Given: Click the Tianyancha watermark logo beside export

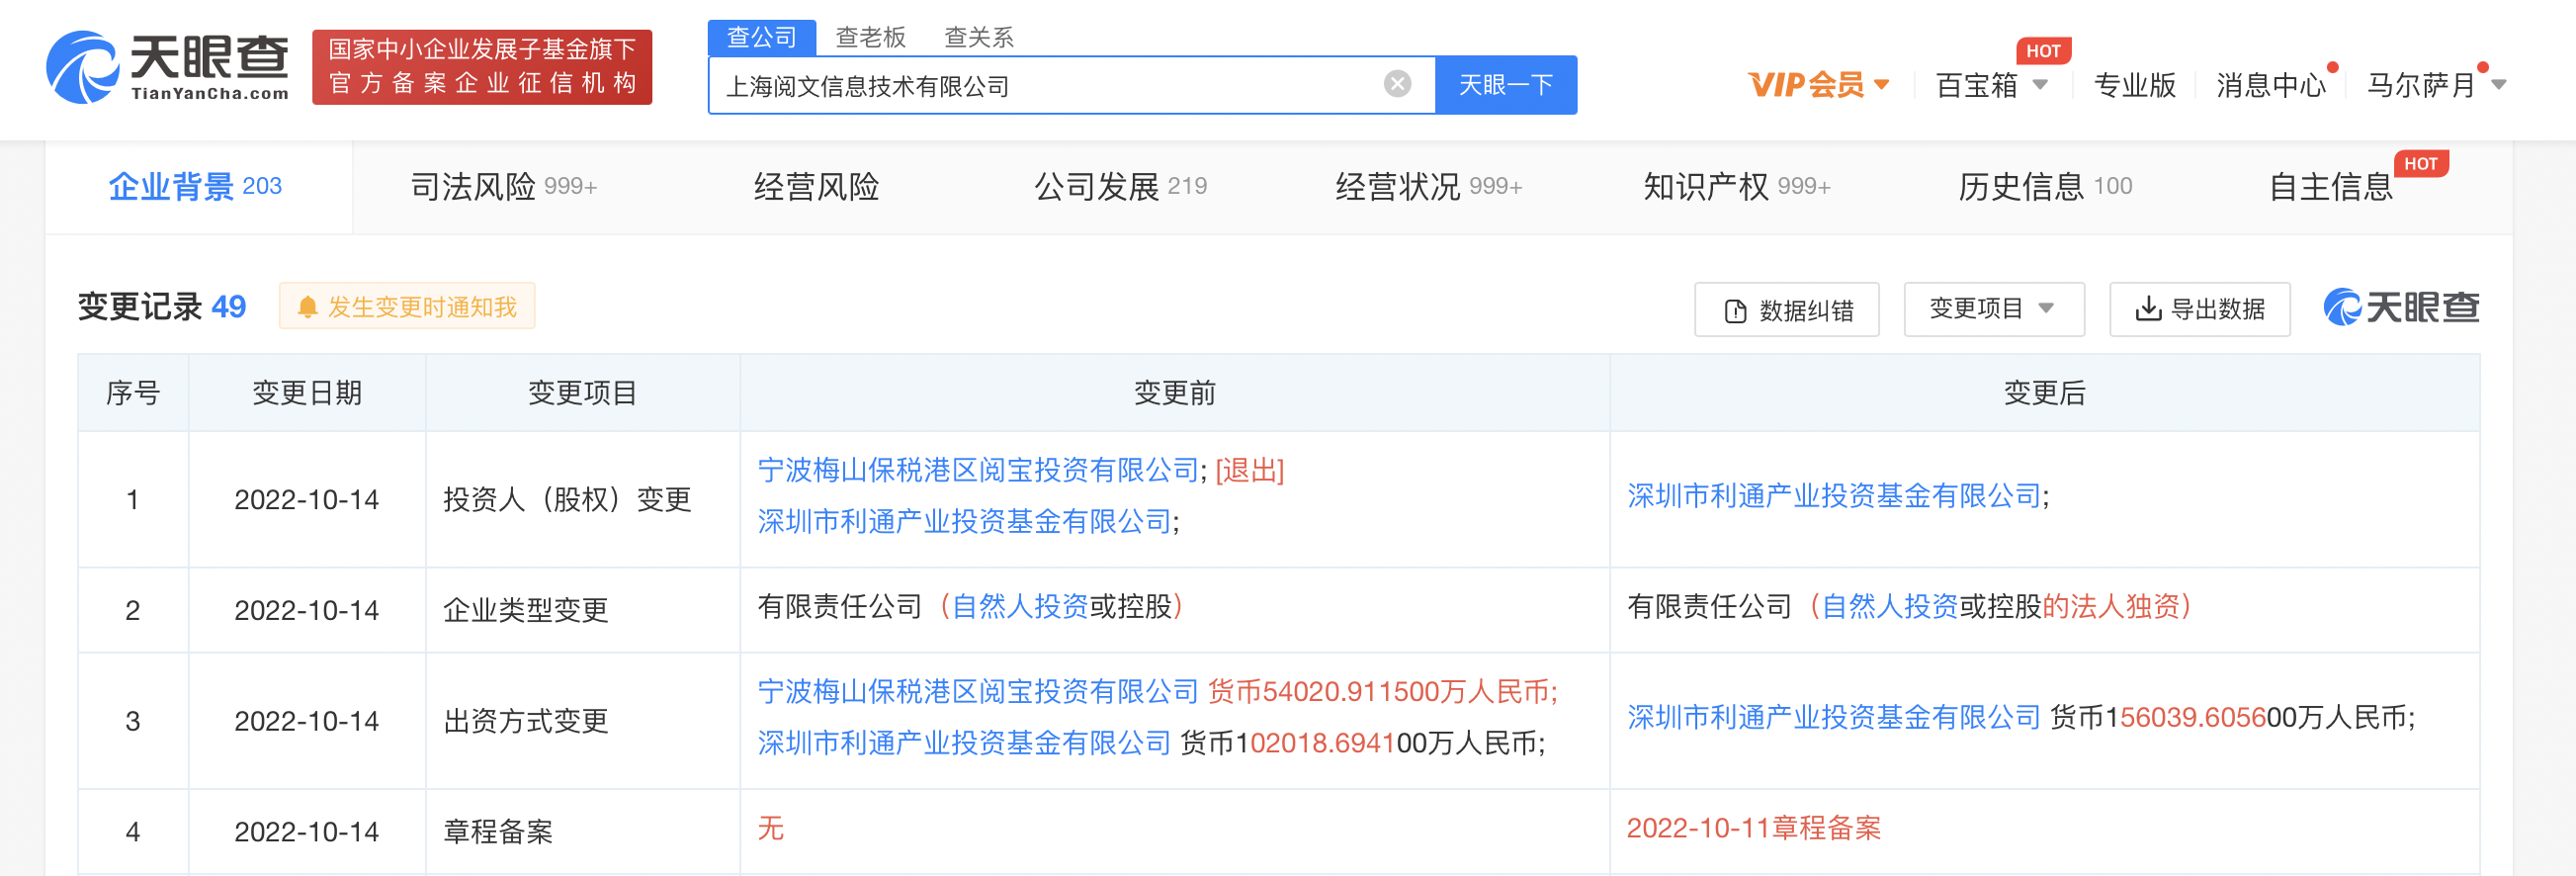Looking at the screenshot, I should click(2400, 307).
